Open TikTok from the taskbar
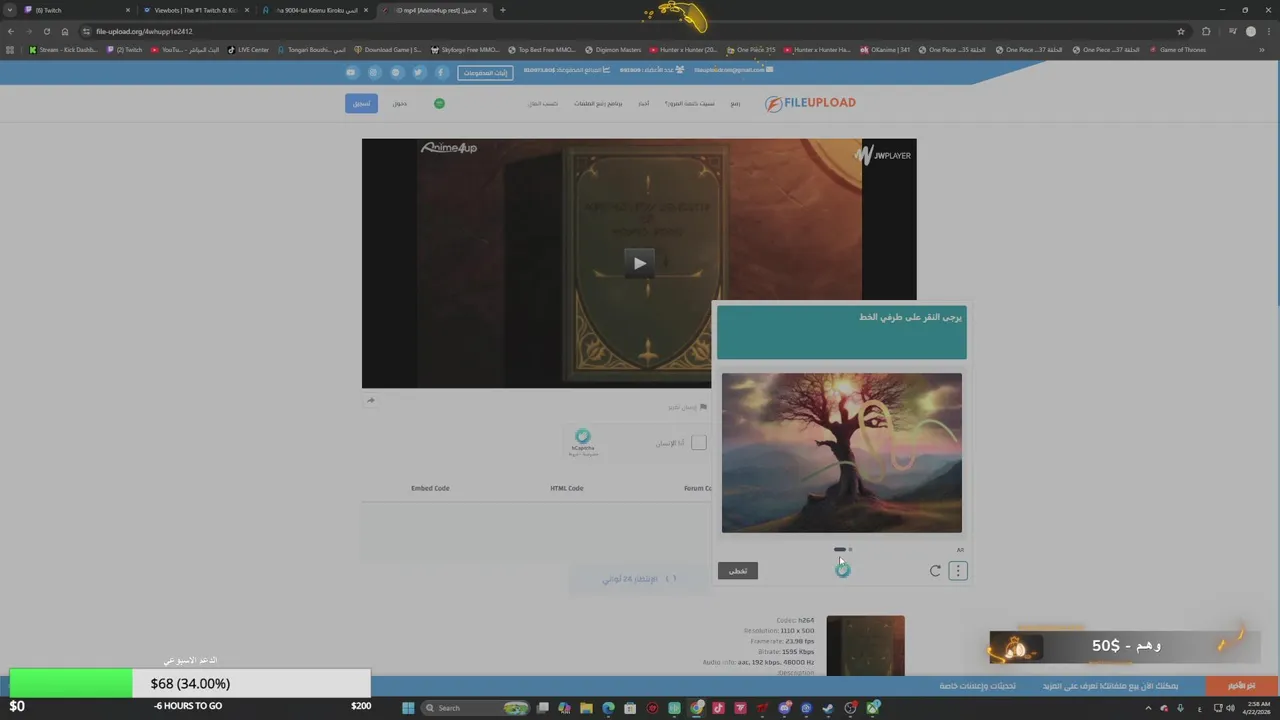The width and height of the screenshot is (1280, 720). click(x=718, y=708)
